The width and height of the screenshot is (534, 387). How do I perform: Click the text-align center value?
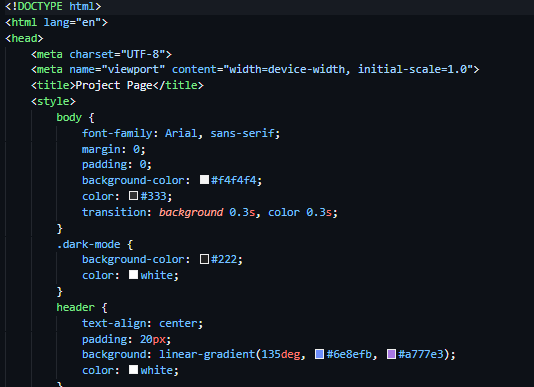pos(178,323)
